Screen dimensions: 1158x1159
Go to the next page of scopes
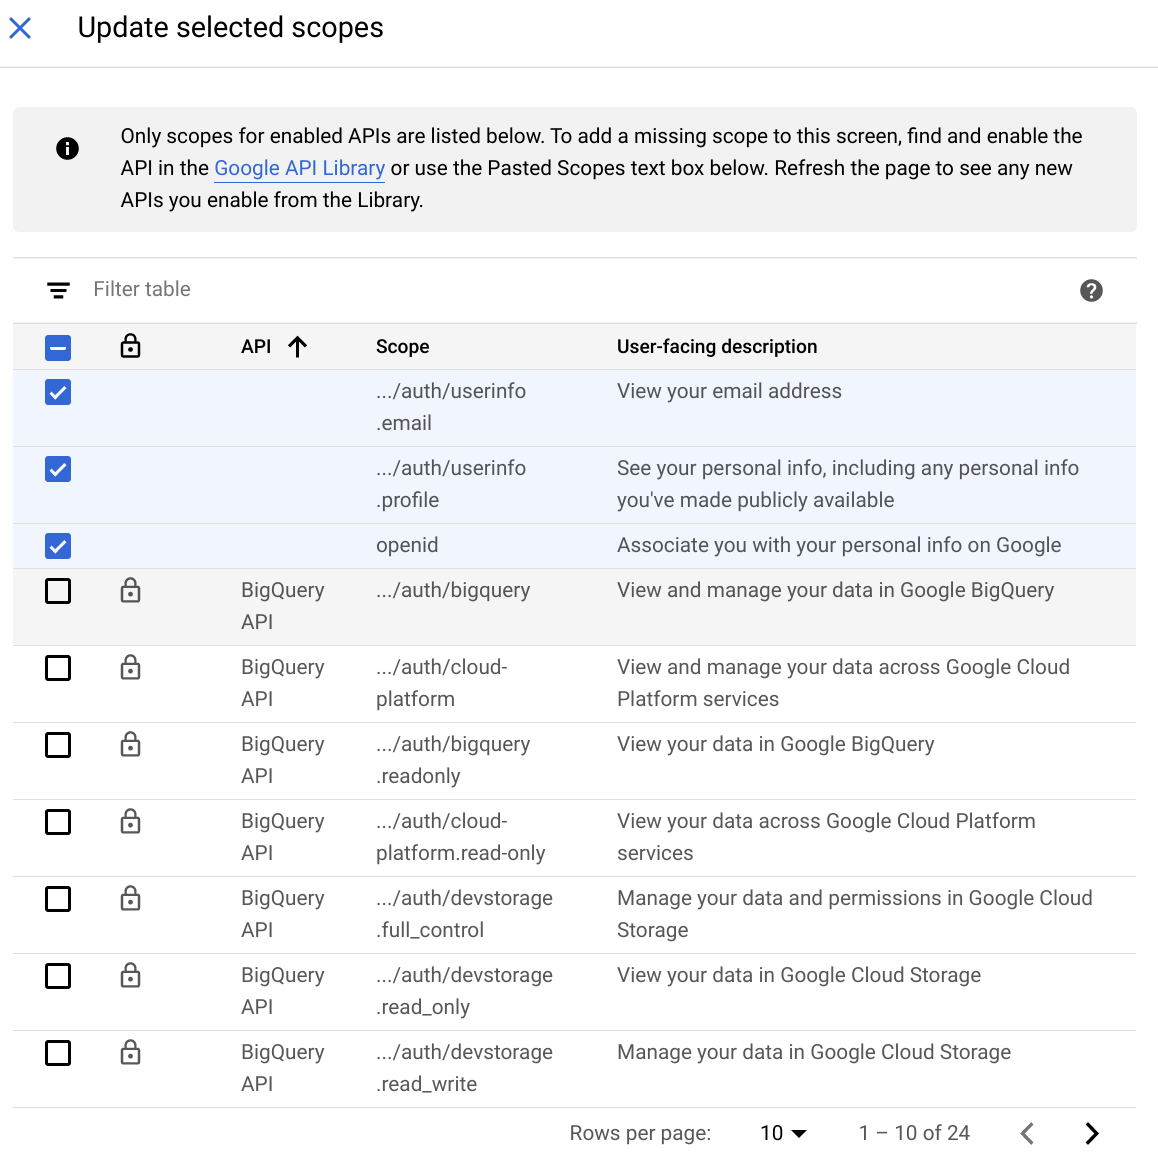coord(1091,1133)
